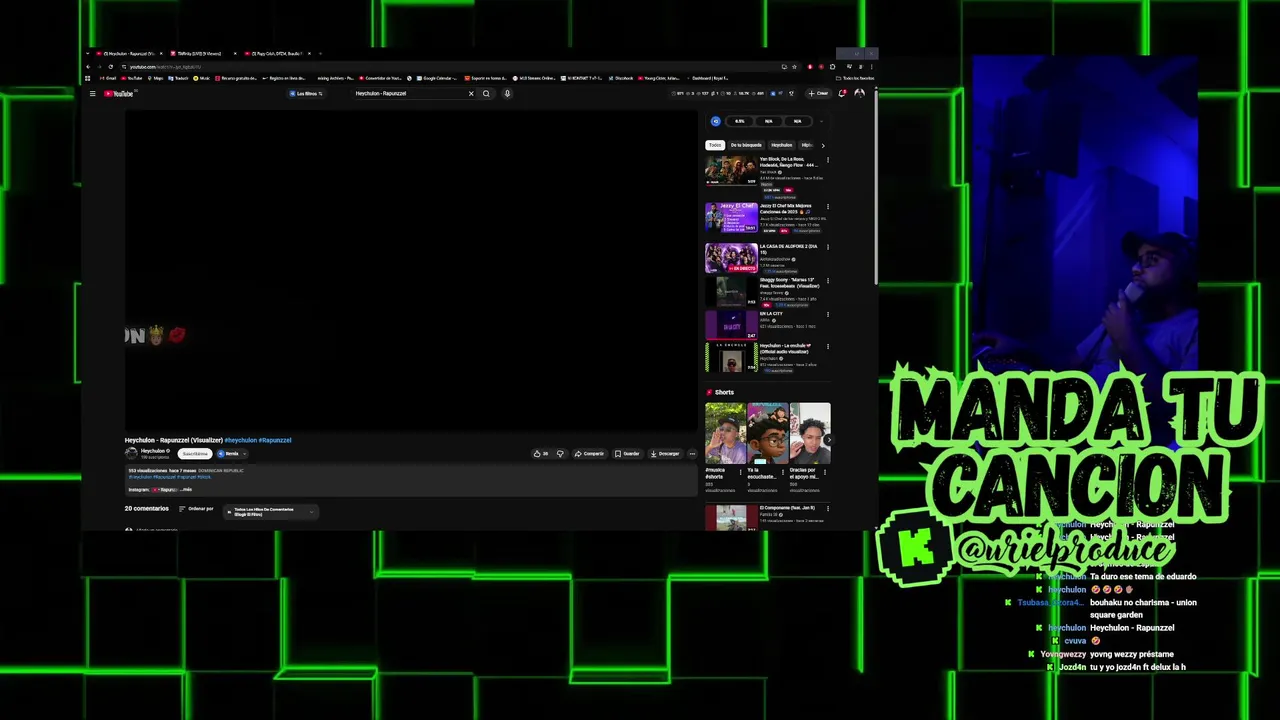Image resolution: width=1280 pixels, height=720 pixels.
Task: Open options for Shaggy Scory video
Action: pyautogui.click(x=827, y=281)
